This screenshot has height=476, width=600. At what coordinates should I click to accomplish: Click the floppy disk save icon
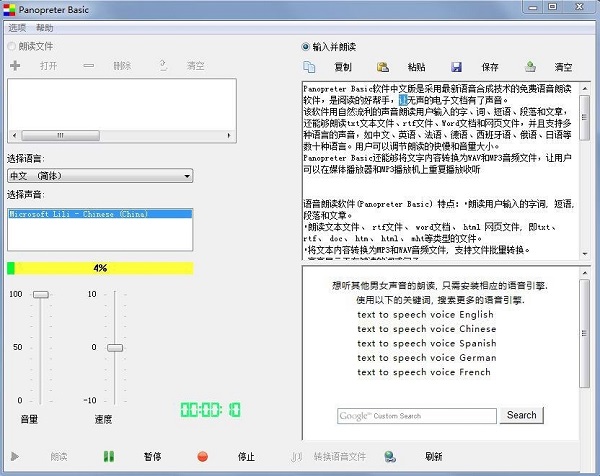click(x=456, y=67)
